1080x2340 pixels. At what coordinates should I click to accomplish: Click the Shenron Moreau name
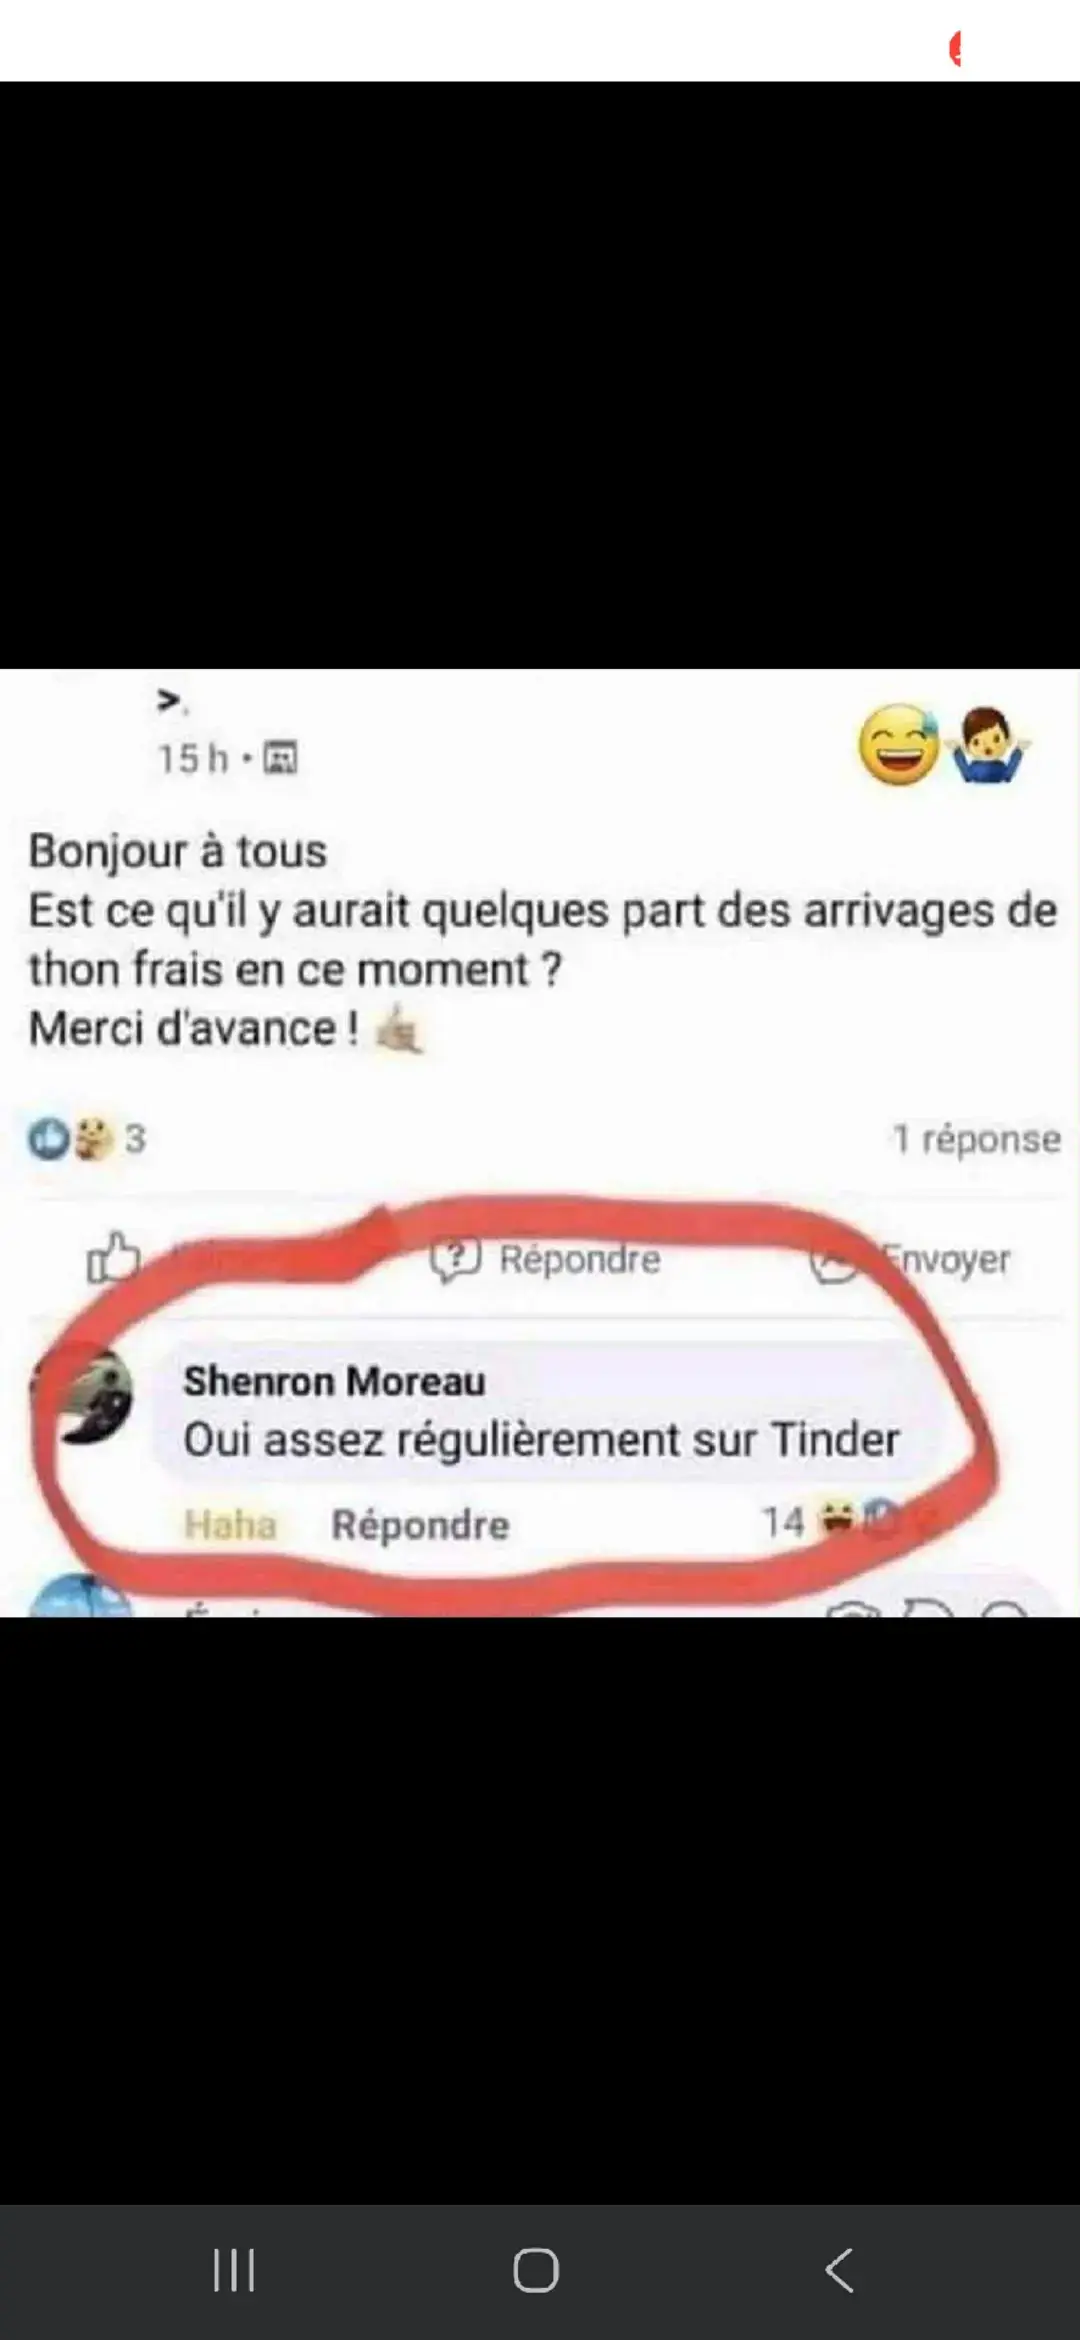coord(334,1381)
